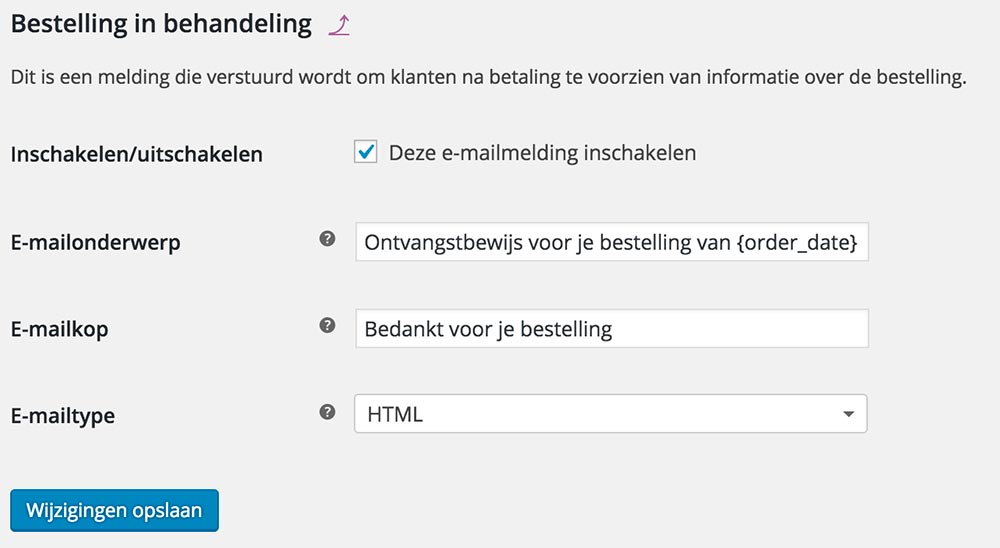Focus the E-mailonderwerp text field
Image resolution: width=1000 pixels, height=548 pixels.
(611, 242)
